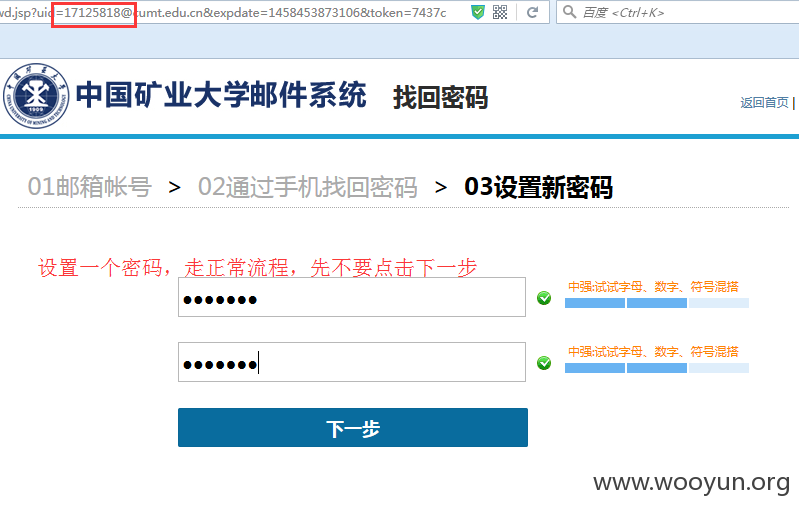Click the search magnifier icon
Image resolution: width=799 pixels, height=511 pixels.
click(x=569, y=12)
